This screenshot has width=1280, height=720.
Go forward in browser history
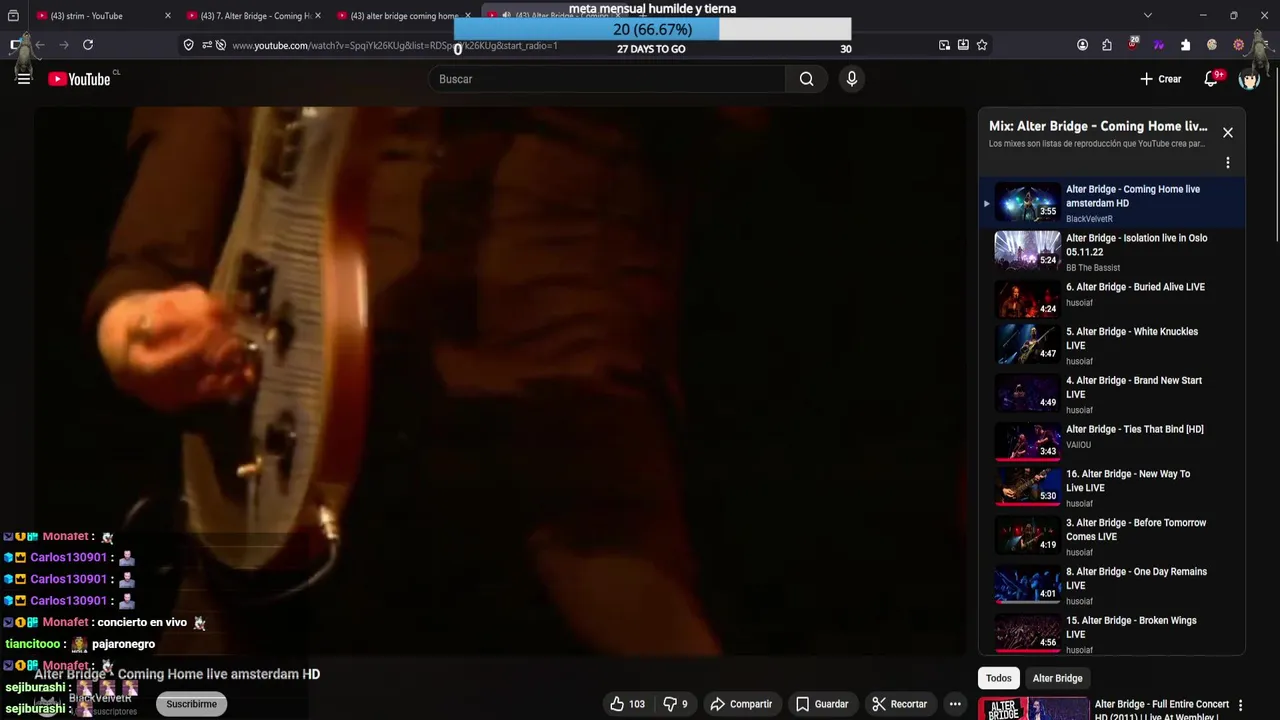tap(64, 45)
